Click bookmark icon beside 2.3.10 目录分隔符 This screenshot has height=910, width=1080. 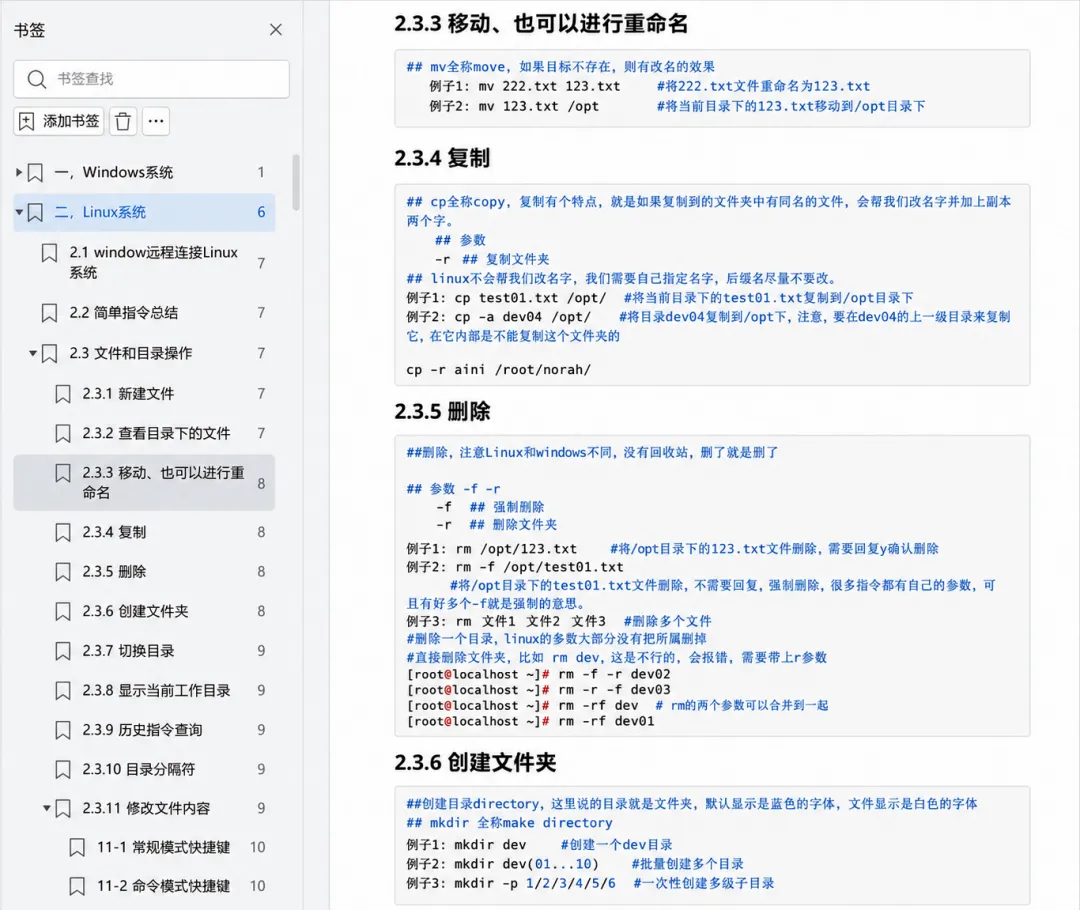[x=63, y=769]
